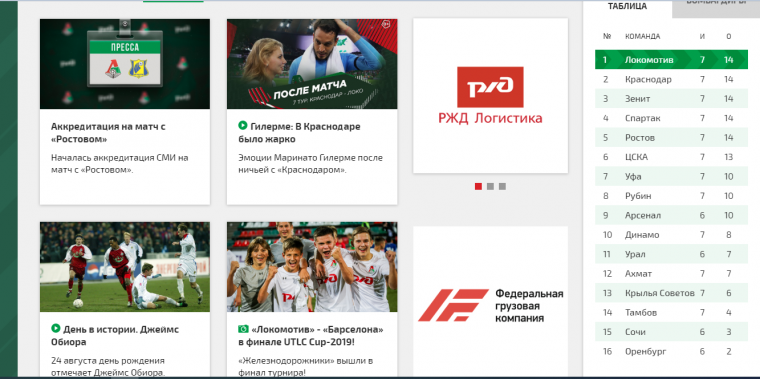Switch to the Таблица tab
The width and height of the screenshot is (760, 379).
tap(627, 7)
